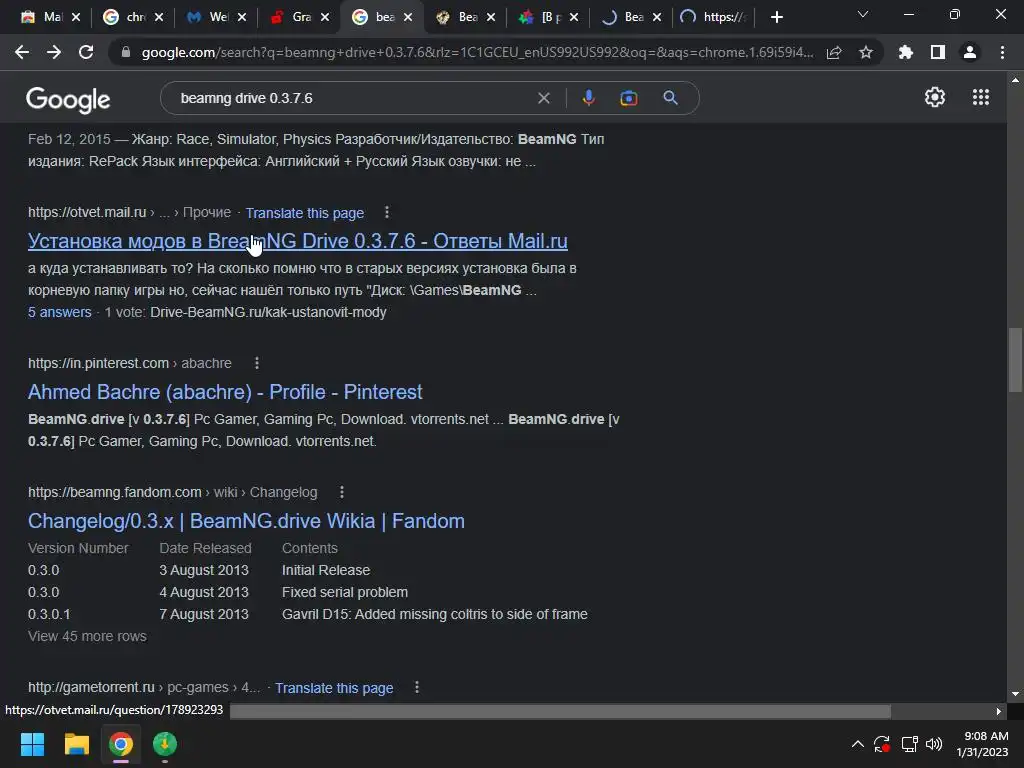Translate the otvet.mail.ru page
1024x768 pixels.
point(304,213)
